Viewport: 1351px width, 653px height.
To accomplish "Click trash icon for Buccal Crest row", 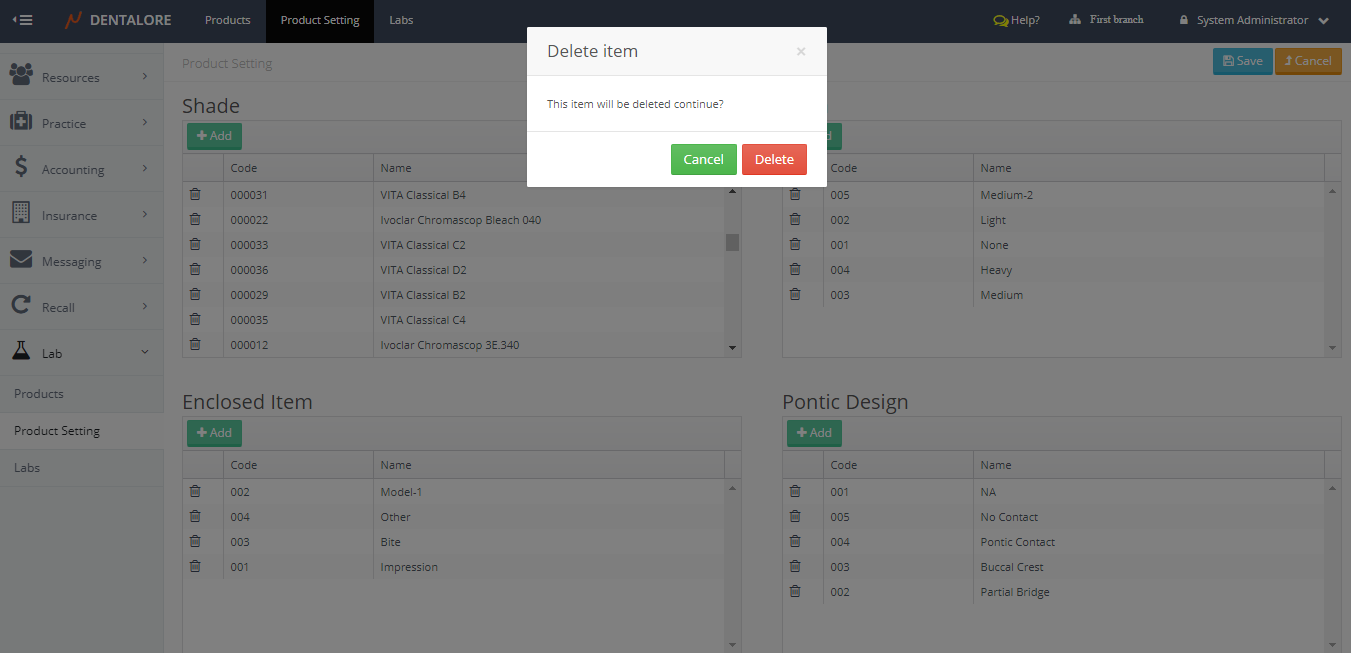I will point(795,566).
